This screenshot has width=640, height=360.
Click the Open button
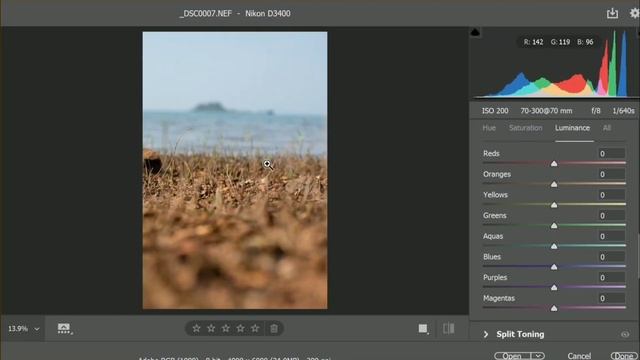click(x=512, y=356)
